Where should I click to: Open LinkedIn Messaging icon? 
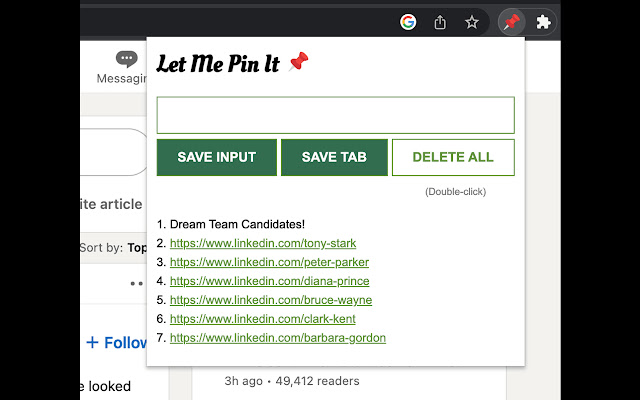click(x=125, y=60)
